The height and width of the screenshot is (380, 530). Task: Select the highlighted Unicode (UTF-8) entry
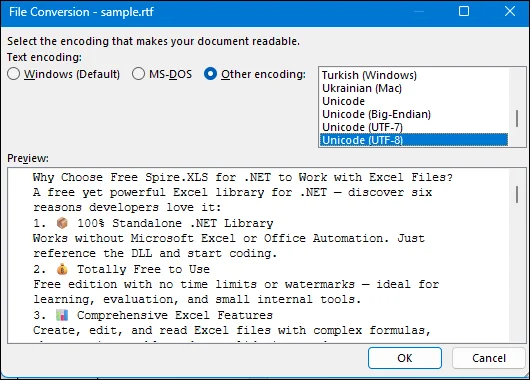click(x=414, y=140)
